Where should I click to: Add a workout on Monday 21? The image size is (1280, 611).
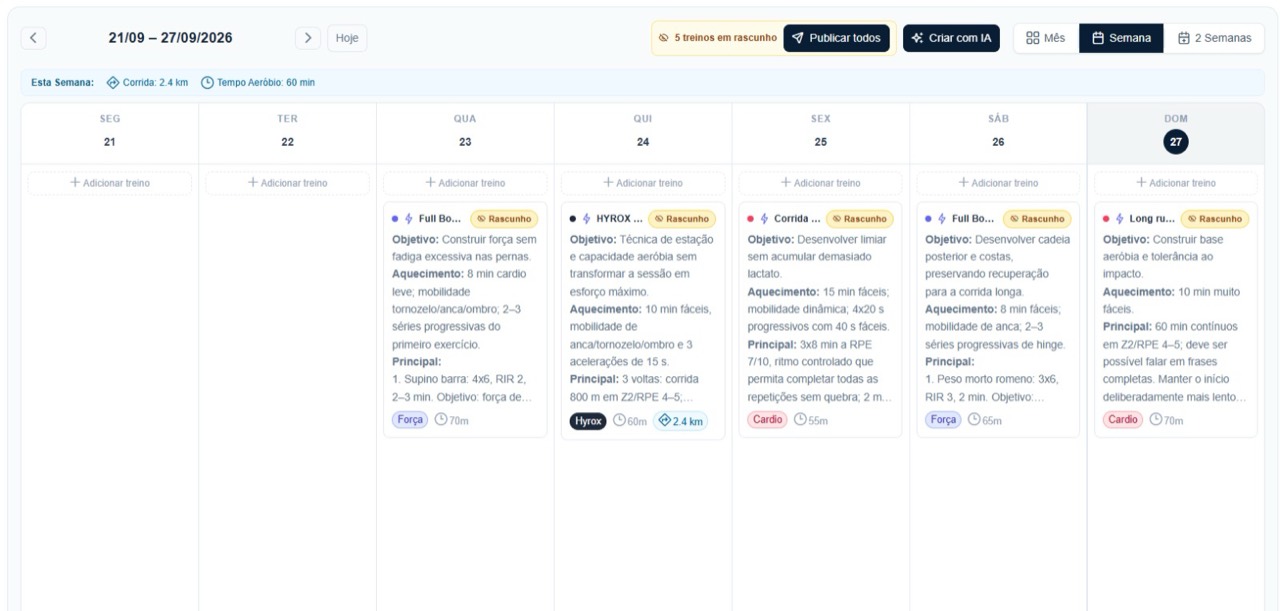pyautogui.click(x=110, y=183)
